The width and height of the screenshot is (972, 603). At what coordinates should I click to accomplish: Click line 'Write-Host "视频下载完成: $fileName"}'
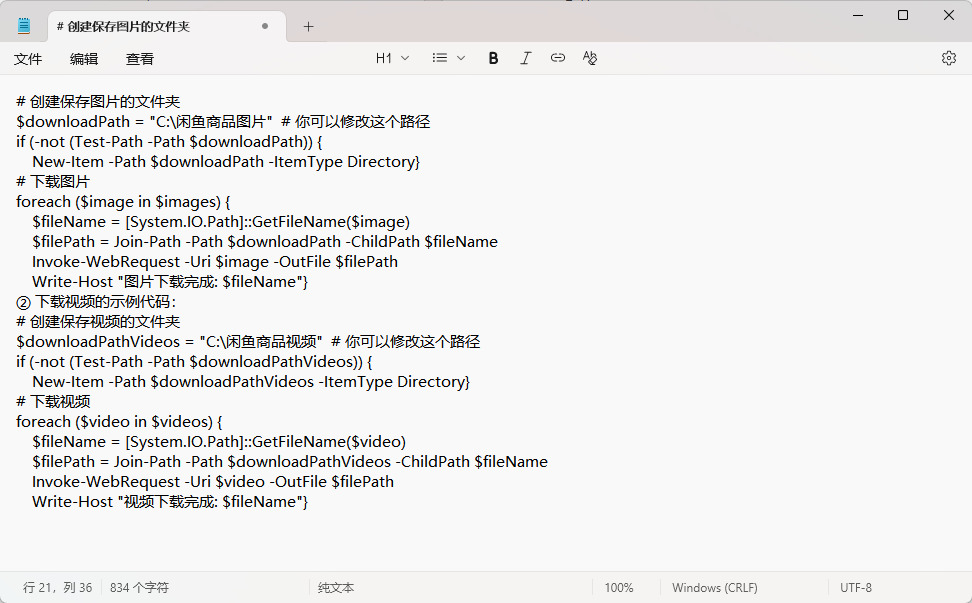click(170, 502)
